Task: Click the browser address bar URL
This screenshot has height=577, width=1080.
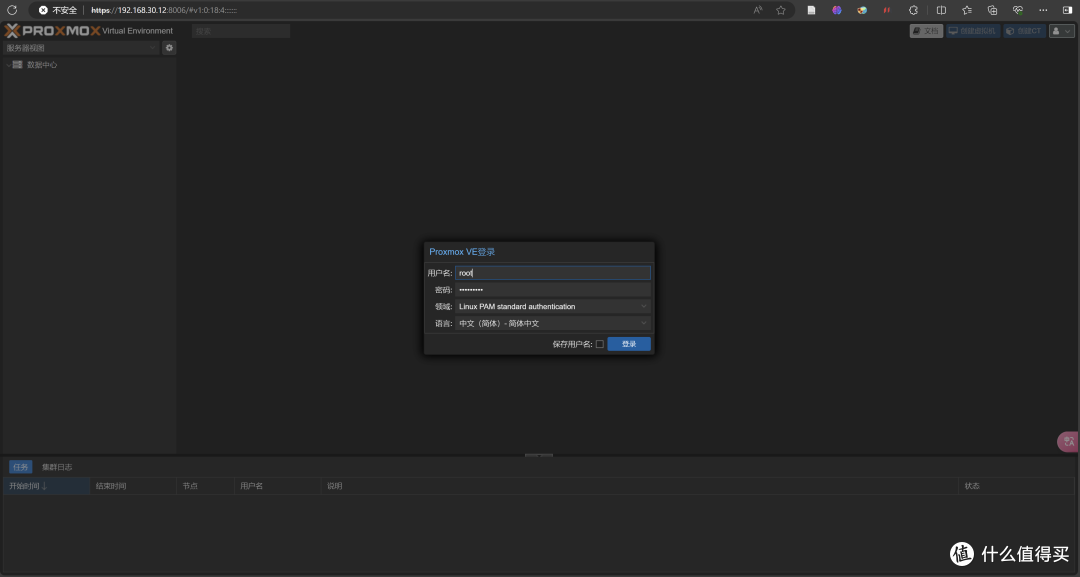Action: [x=164, y=10]
